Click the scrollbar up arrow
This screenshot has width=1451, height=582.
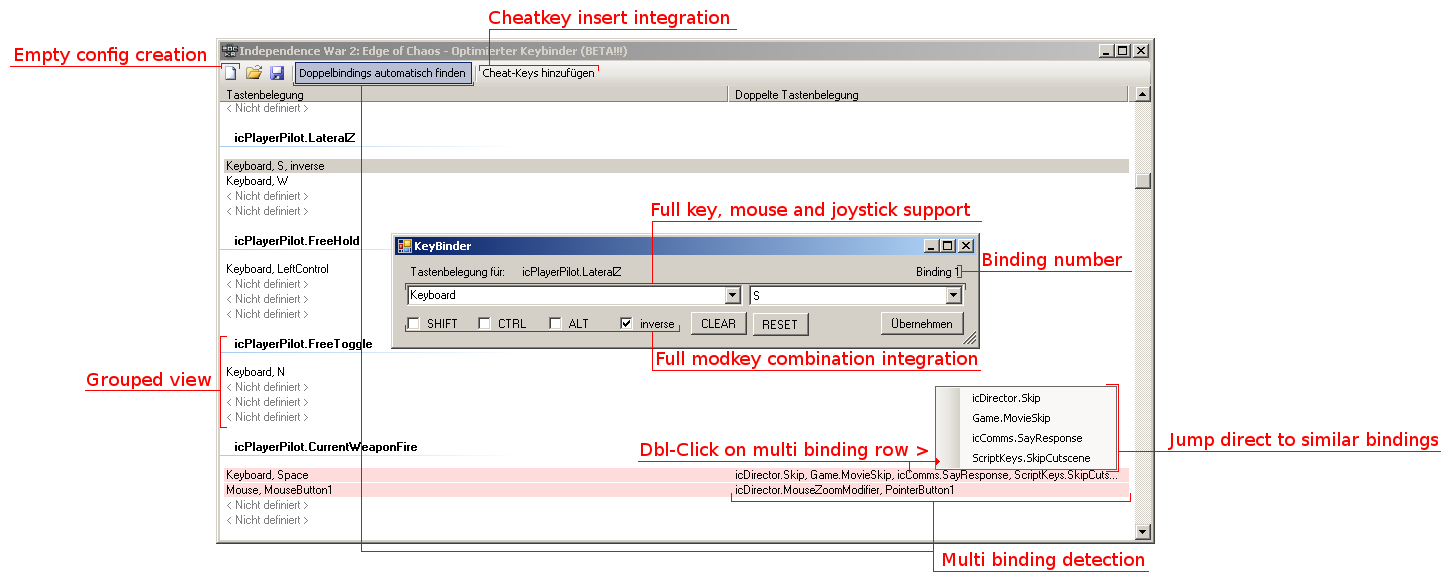tap(1143, 94)
